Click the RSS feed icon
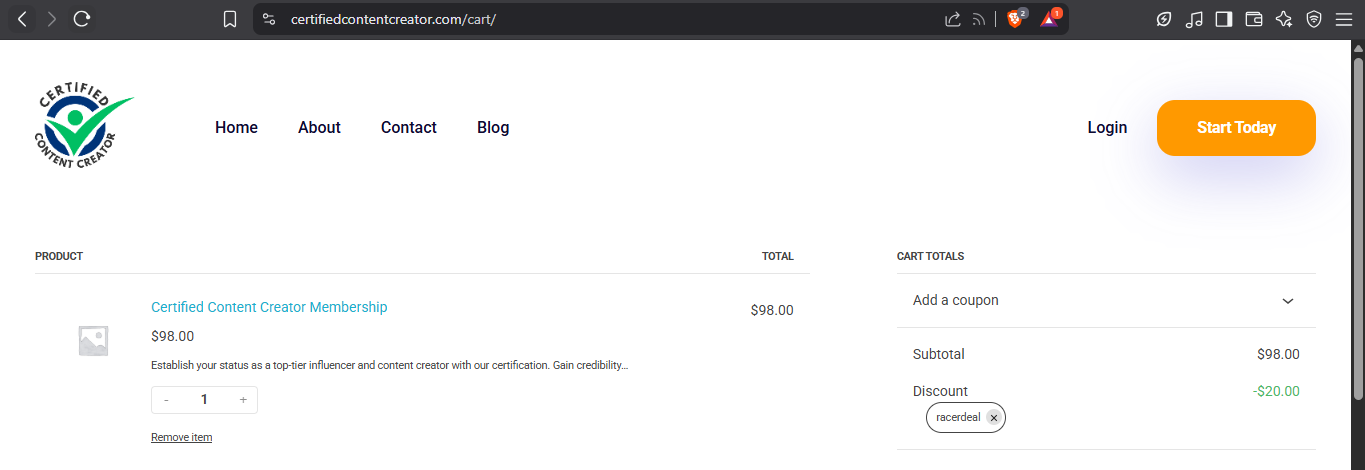 (x=979, y=19)
